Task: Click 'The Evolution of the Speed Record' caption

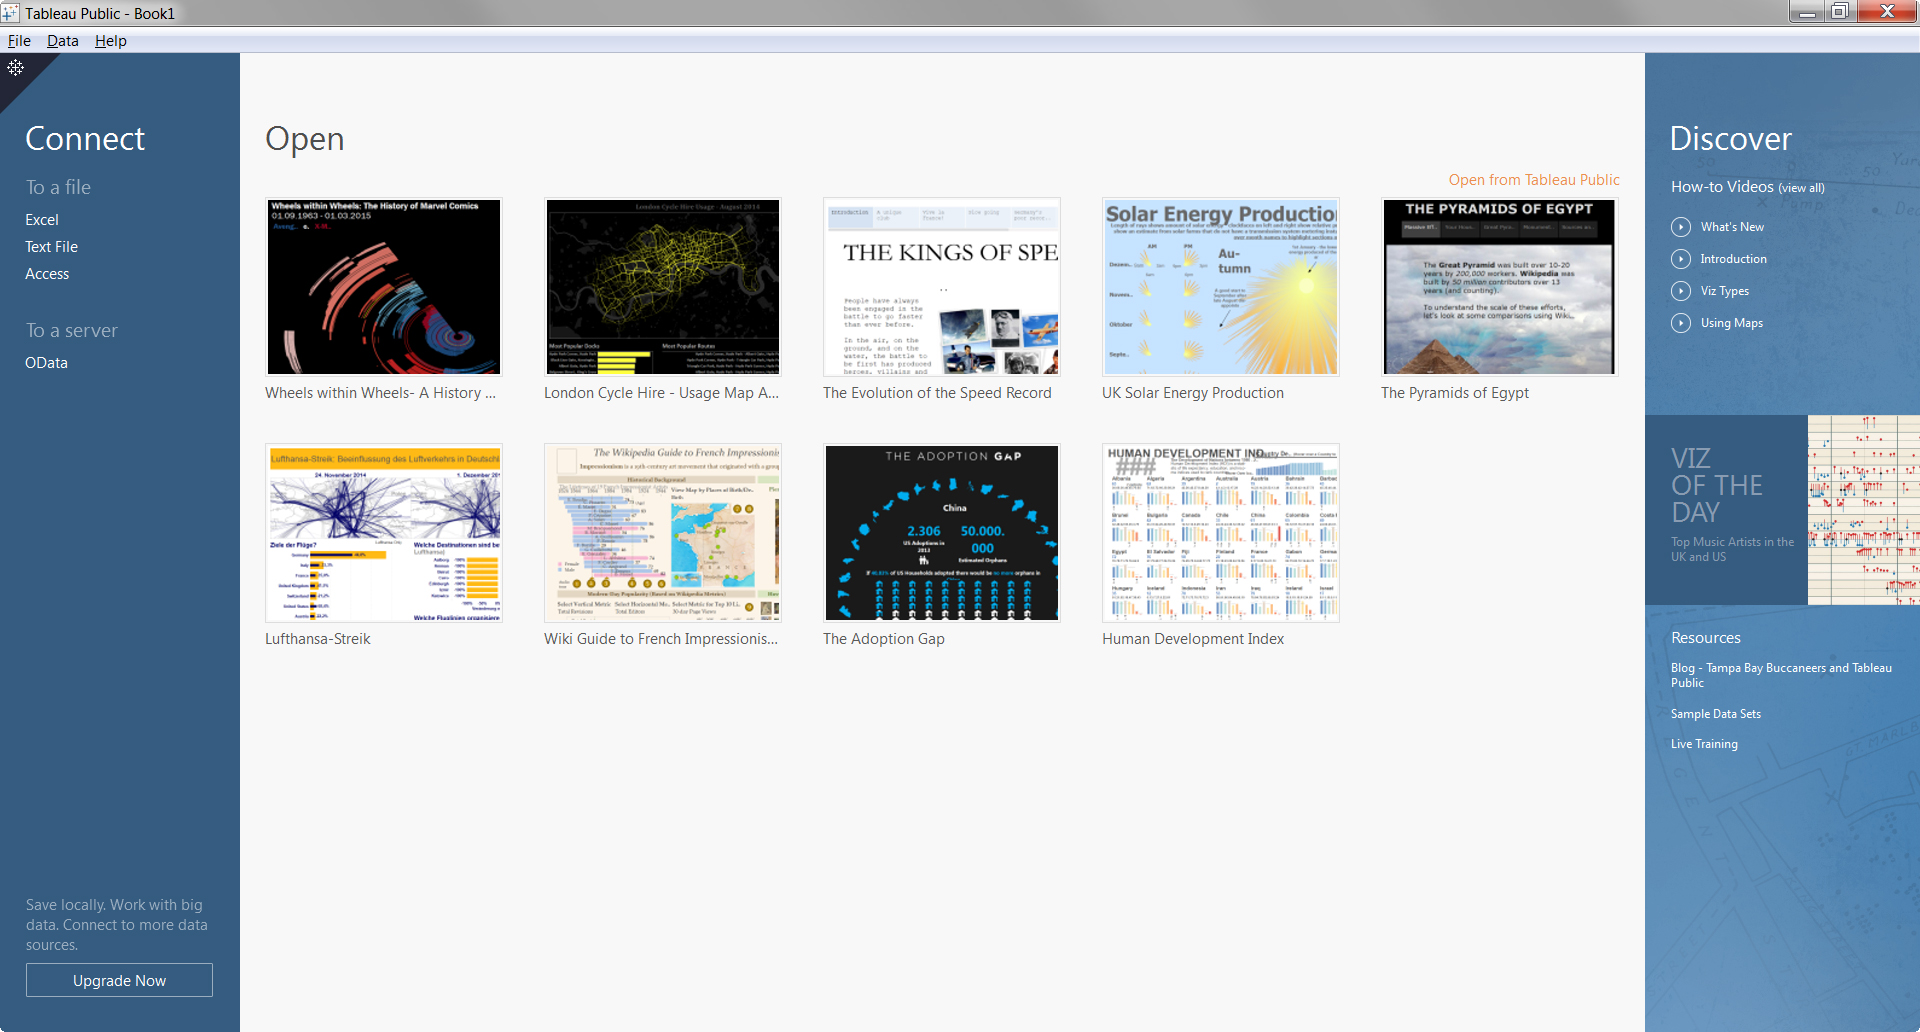Action: 937,393
